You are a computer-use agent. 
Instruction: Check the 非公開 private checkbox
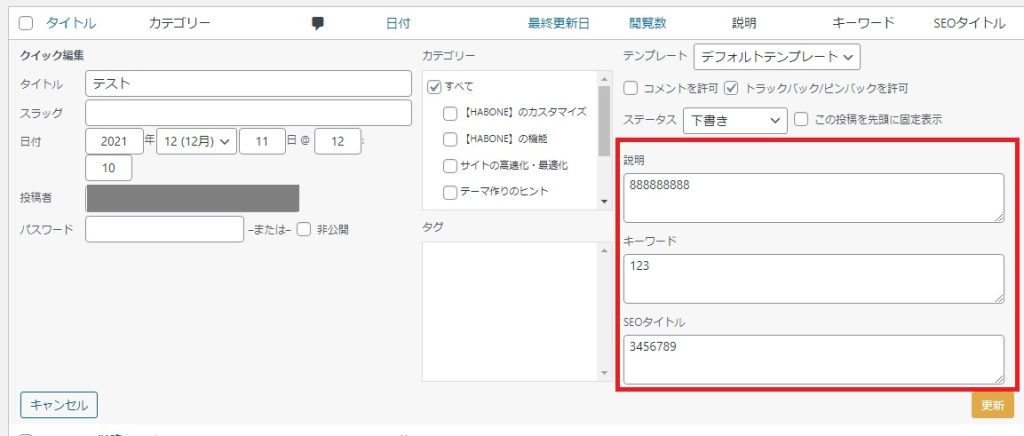304,229
